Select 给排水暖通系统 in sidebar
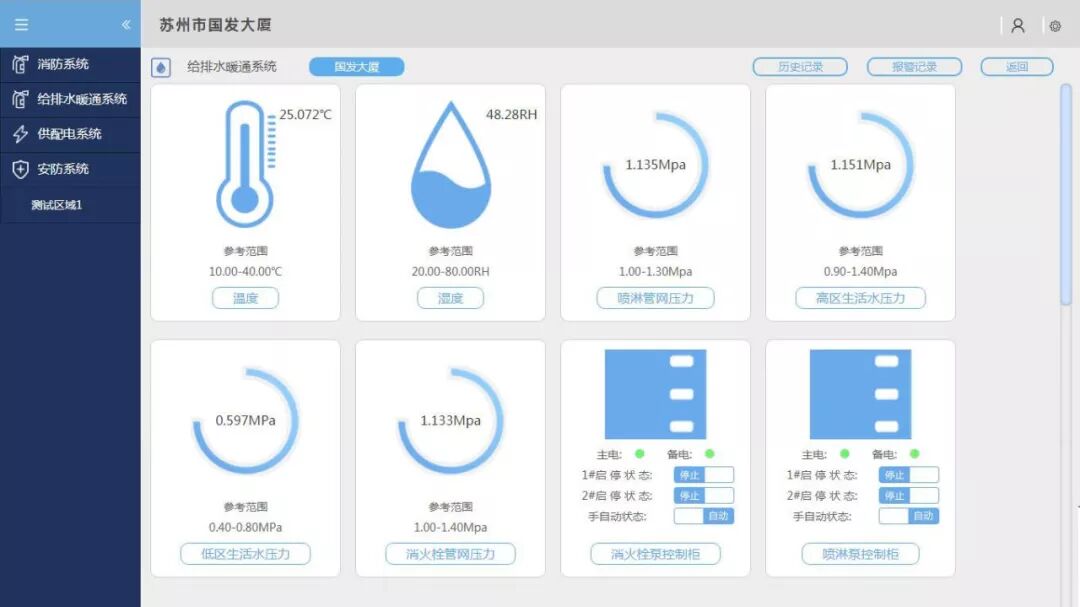The image size is (1080, 607). (70, 99)
